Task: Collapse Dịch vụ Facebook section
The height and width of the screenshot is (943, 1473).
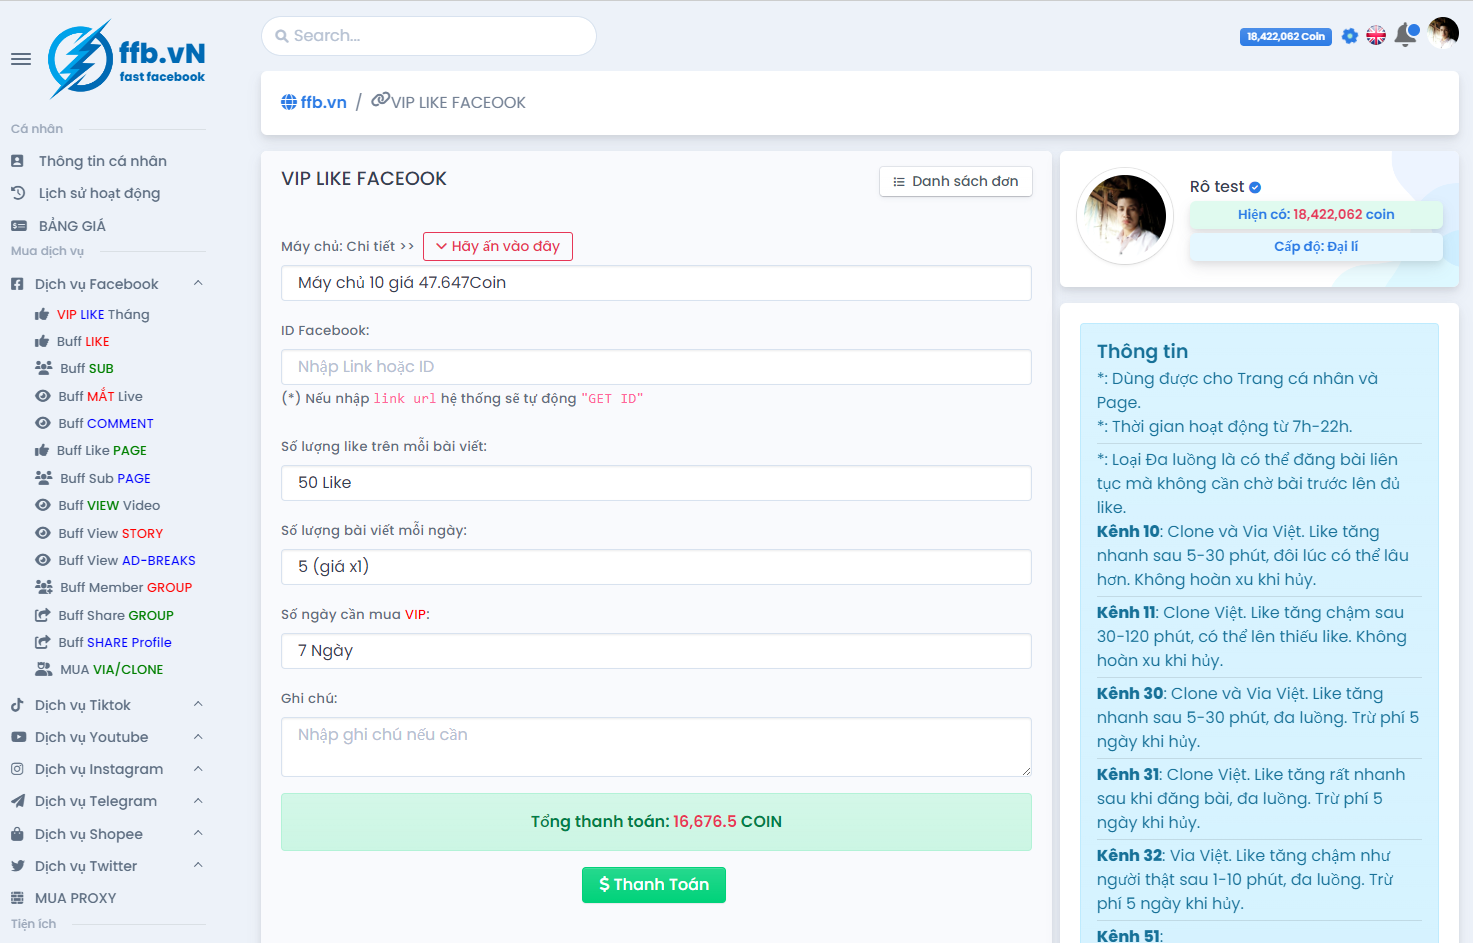Action: pyautogui.click(x=108, y=284)
